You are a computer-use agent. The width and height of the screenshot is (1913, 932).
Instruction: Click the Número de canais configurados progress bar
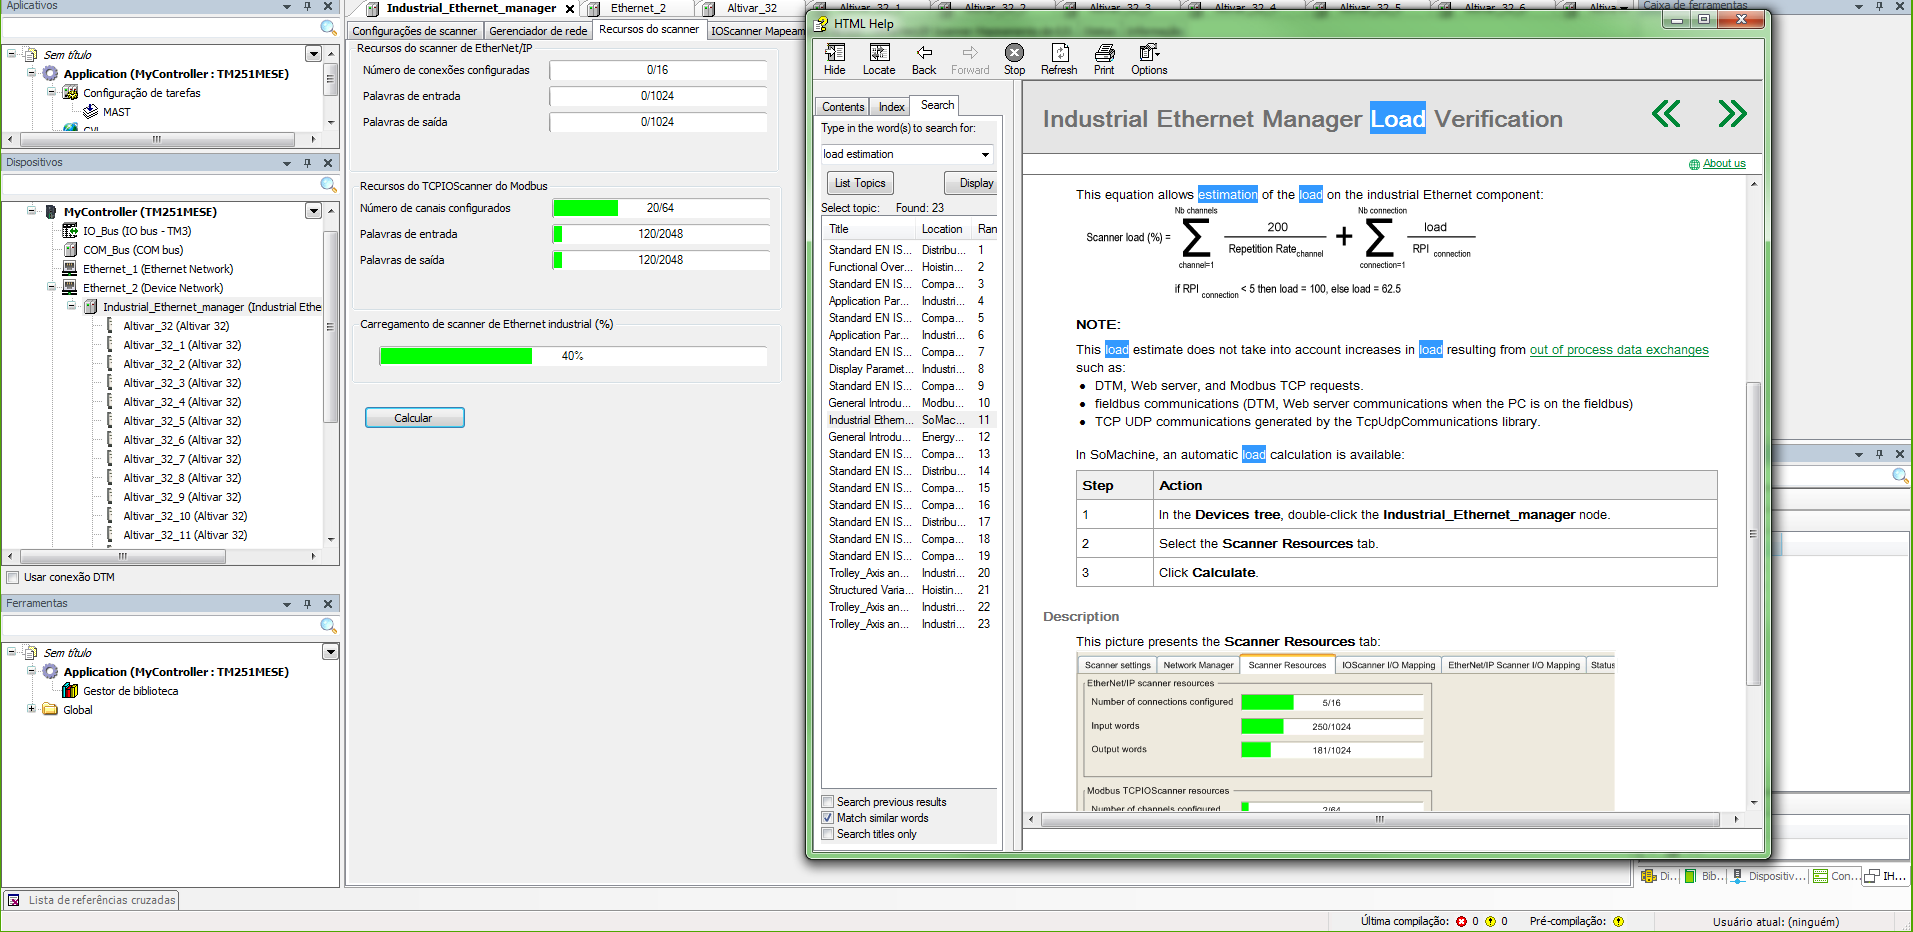click(661, 208)
